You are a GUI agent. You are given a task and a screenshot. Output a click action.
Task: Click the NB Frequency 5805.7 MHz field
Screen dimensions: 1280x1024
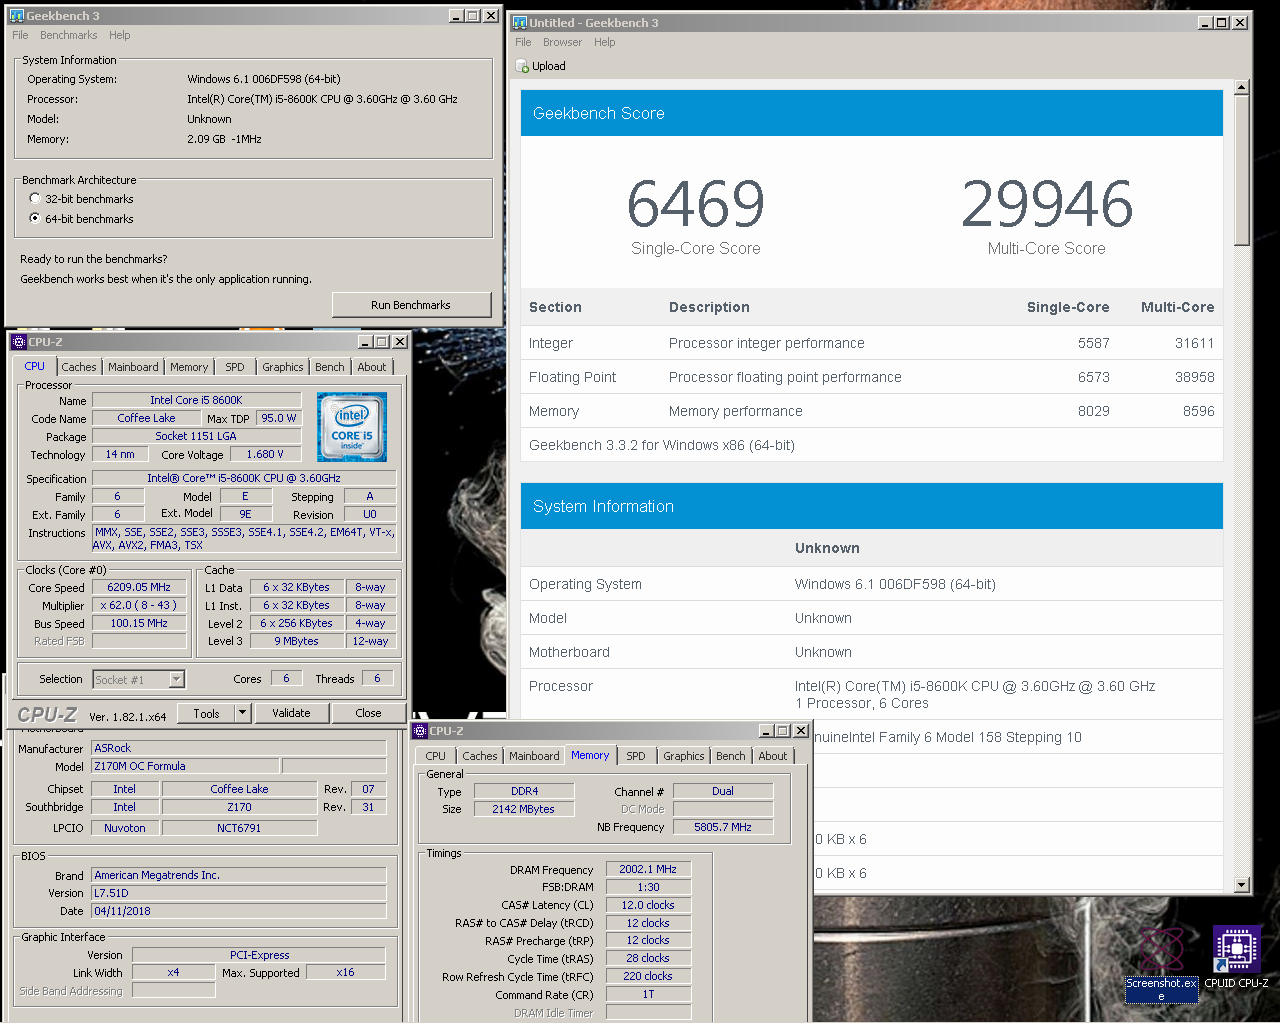point(723,827)
